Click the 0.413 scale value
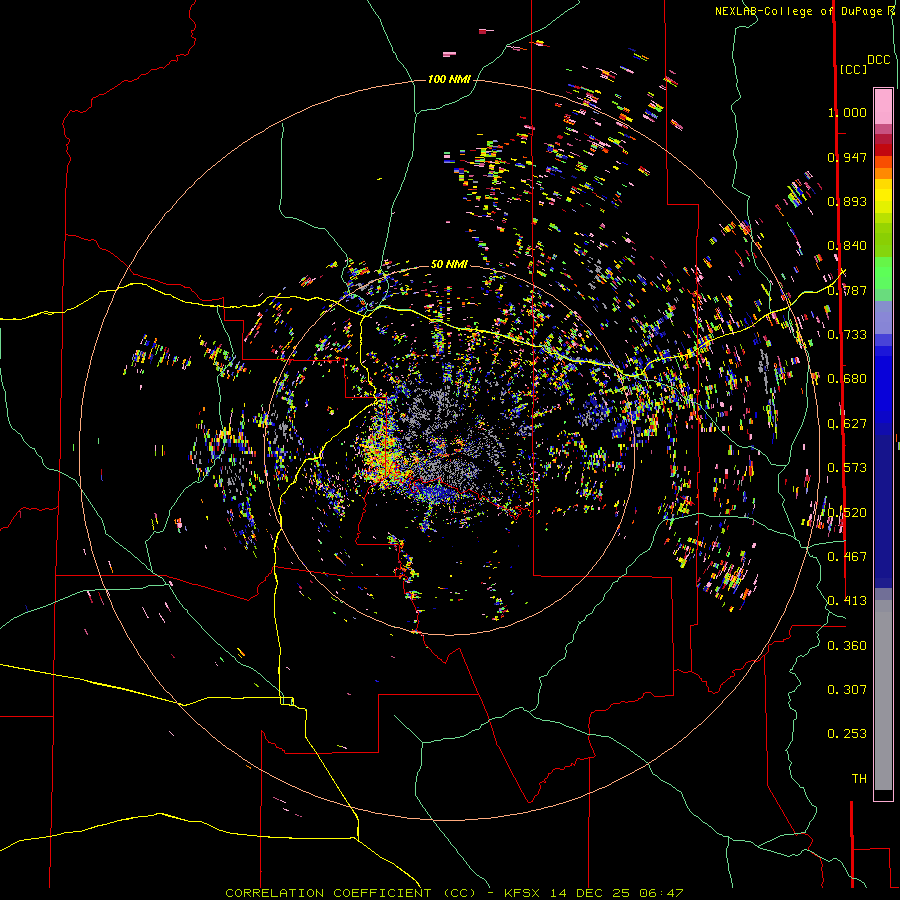900x900 pixels. (847, 601)
